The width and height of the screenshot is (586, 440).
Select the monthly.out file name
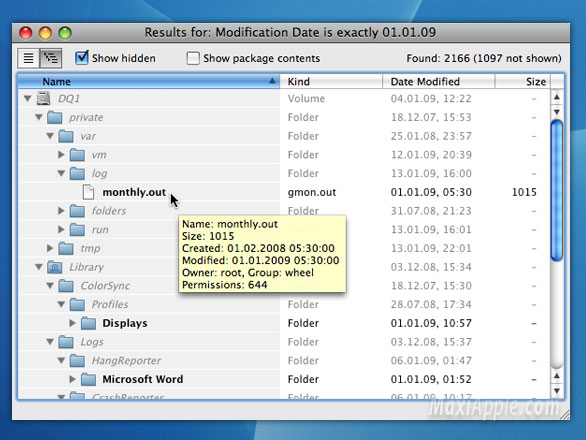coord(134,192)
